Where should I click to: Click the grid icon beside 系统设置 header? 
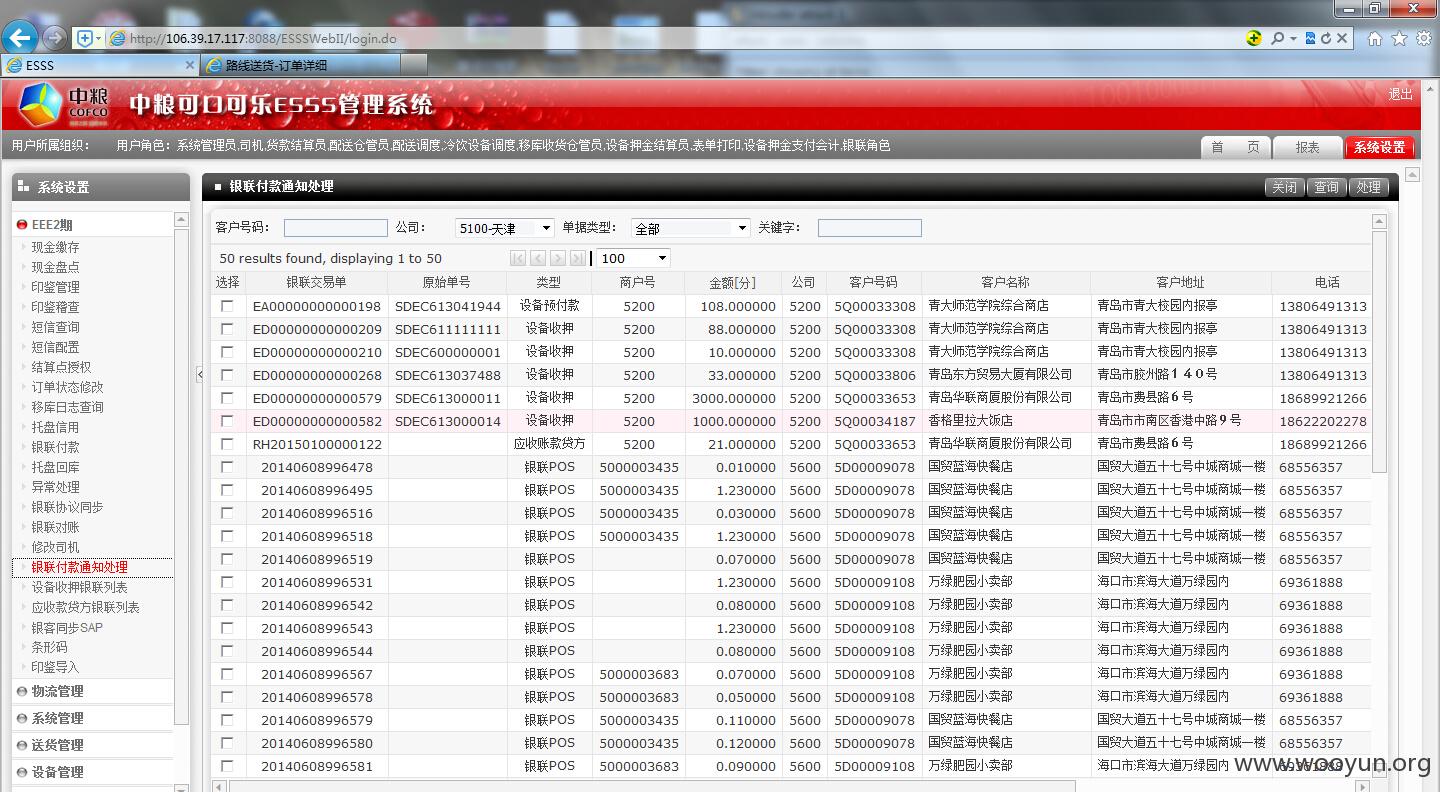click(23, 186)
